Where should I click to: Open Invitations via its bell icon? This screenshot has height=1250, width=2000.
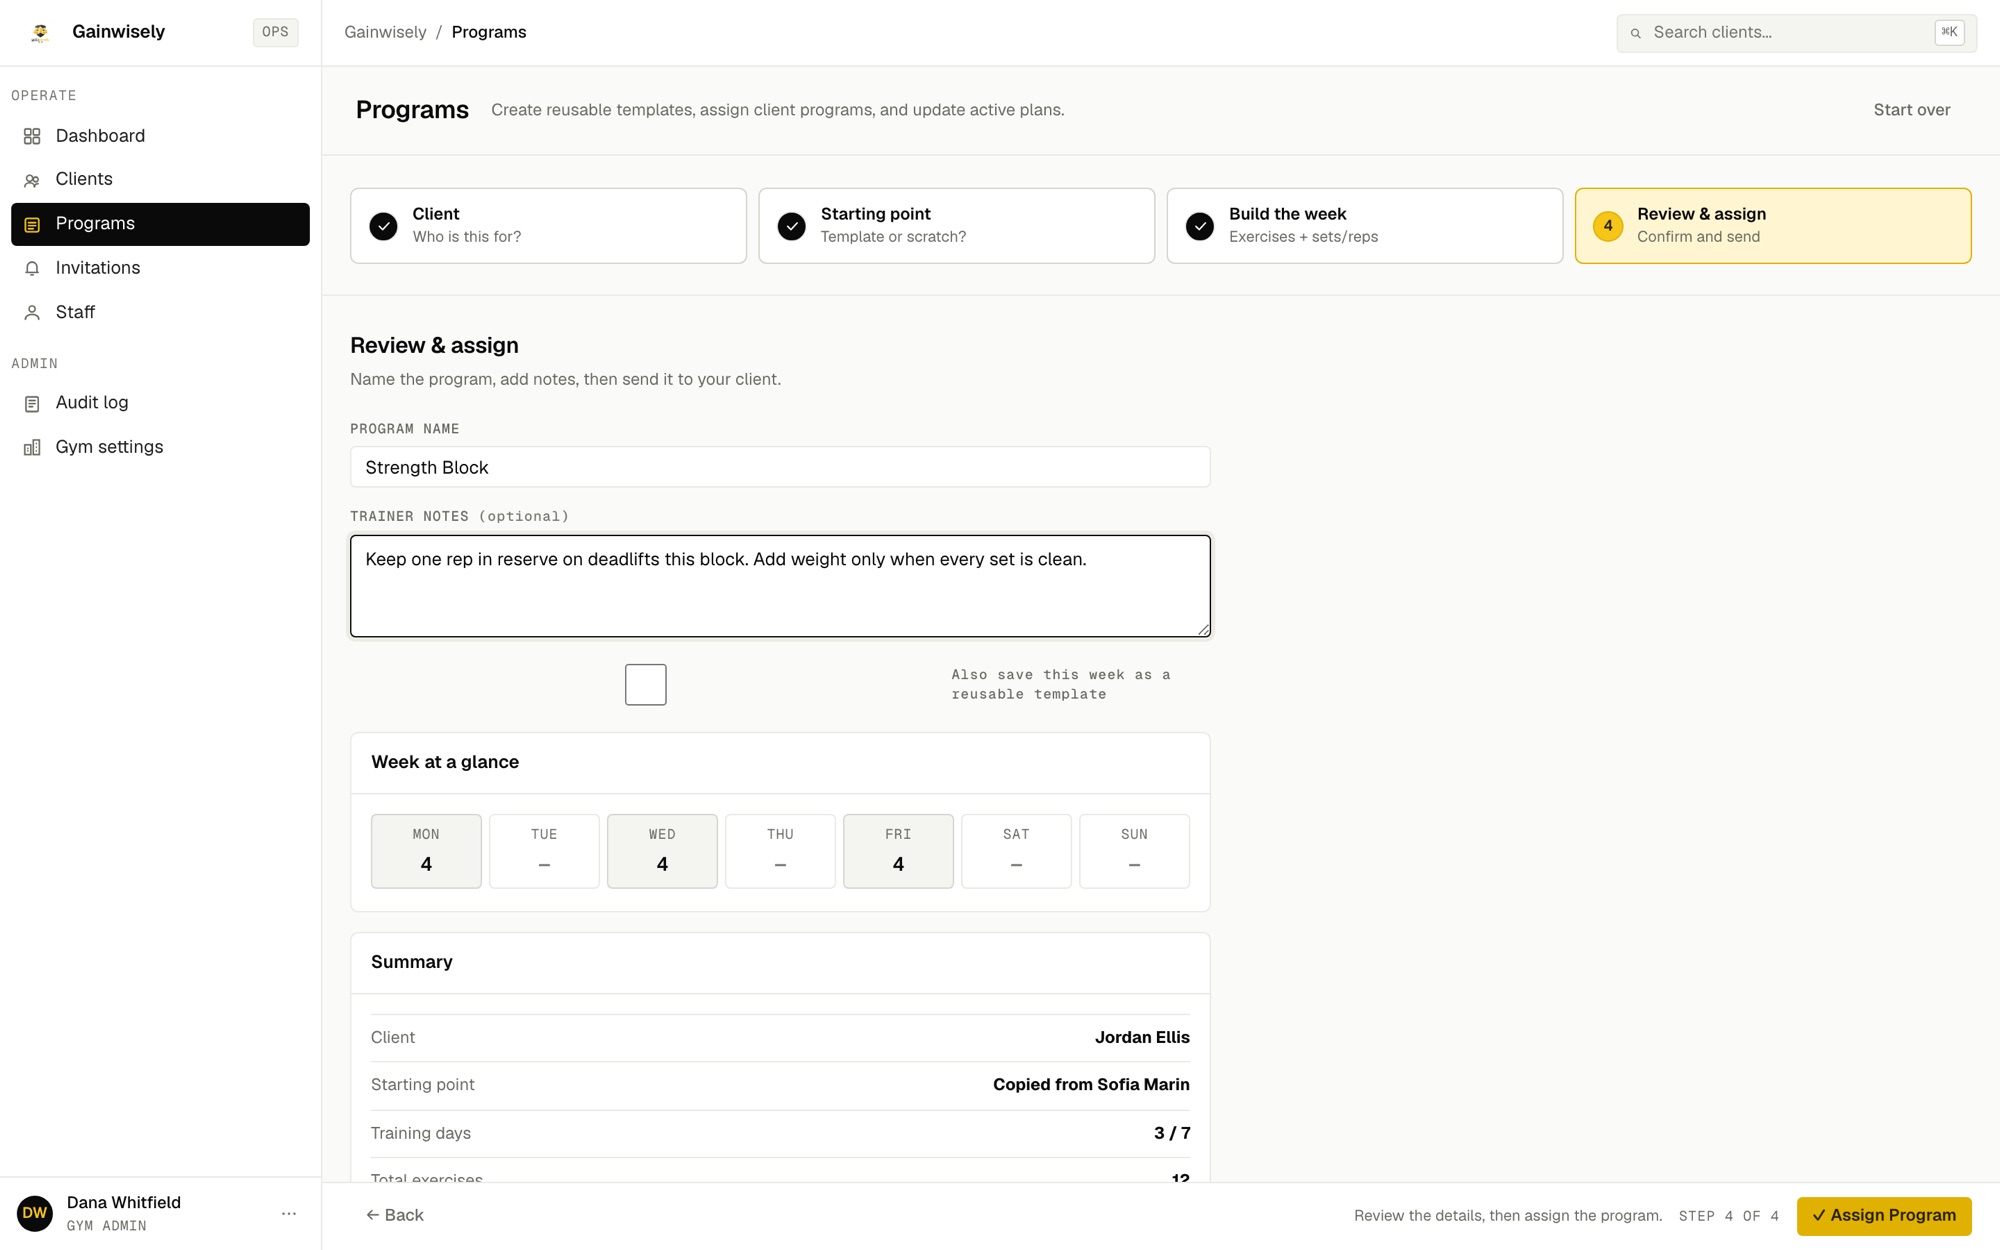tap(32, 268)
